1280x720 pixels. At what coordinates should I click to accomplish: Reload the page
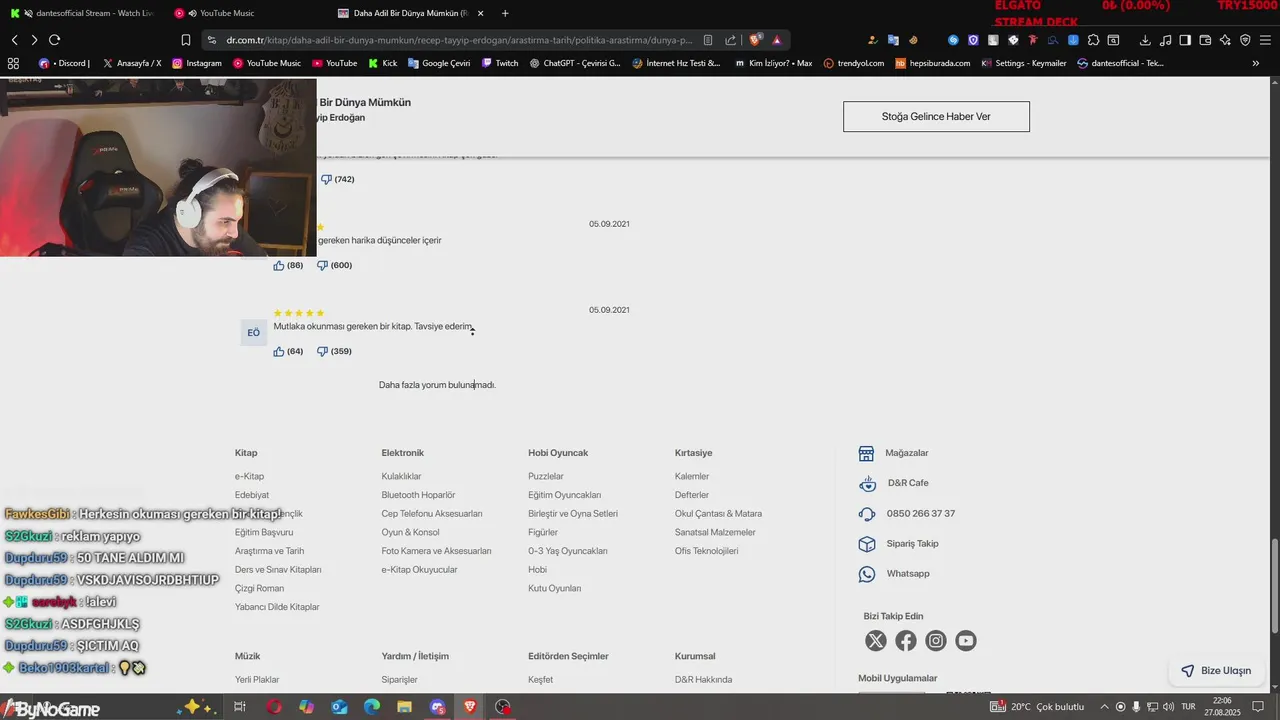55,40
